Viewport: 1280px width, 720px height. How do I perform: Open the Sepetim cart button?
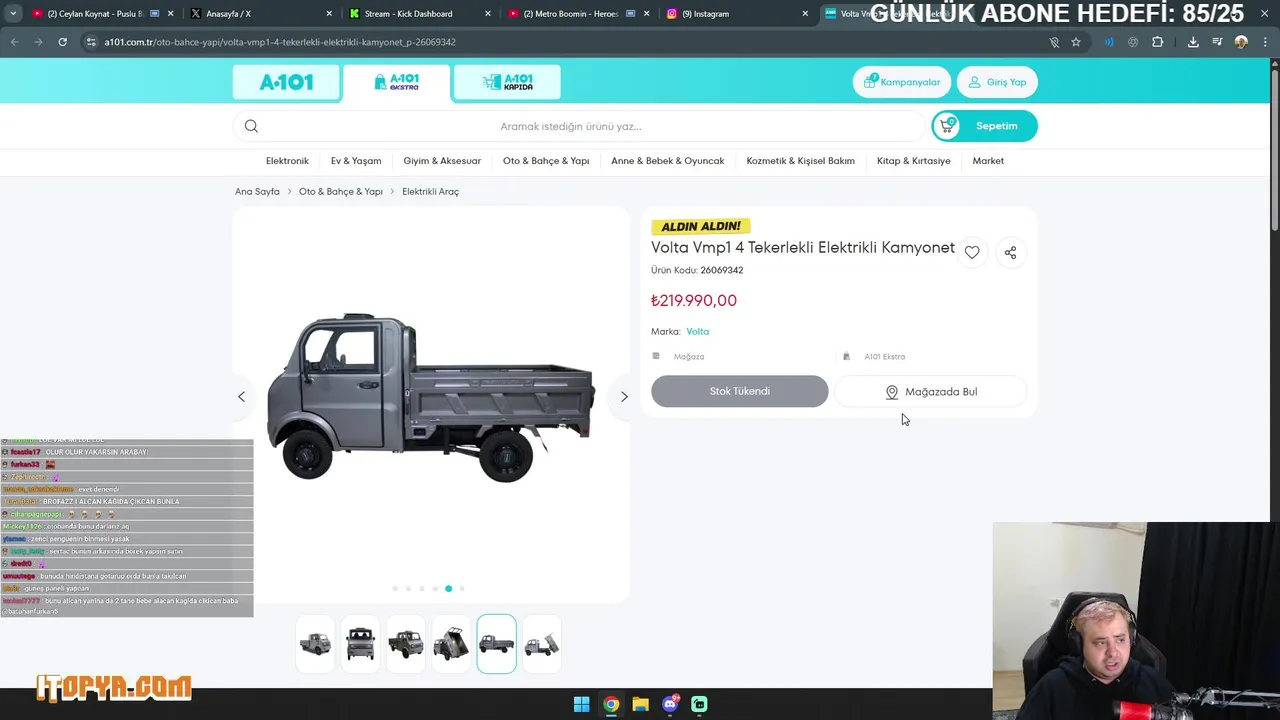[x=984, y=126]
